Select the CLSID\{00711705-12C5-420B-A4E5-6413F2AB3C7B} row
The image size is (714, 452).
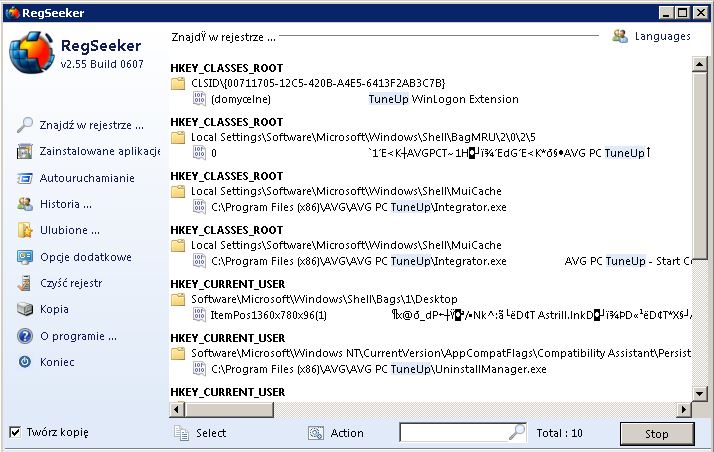[318, 83]
